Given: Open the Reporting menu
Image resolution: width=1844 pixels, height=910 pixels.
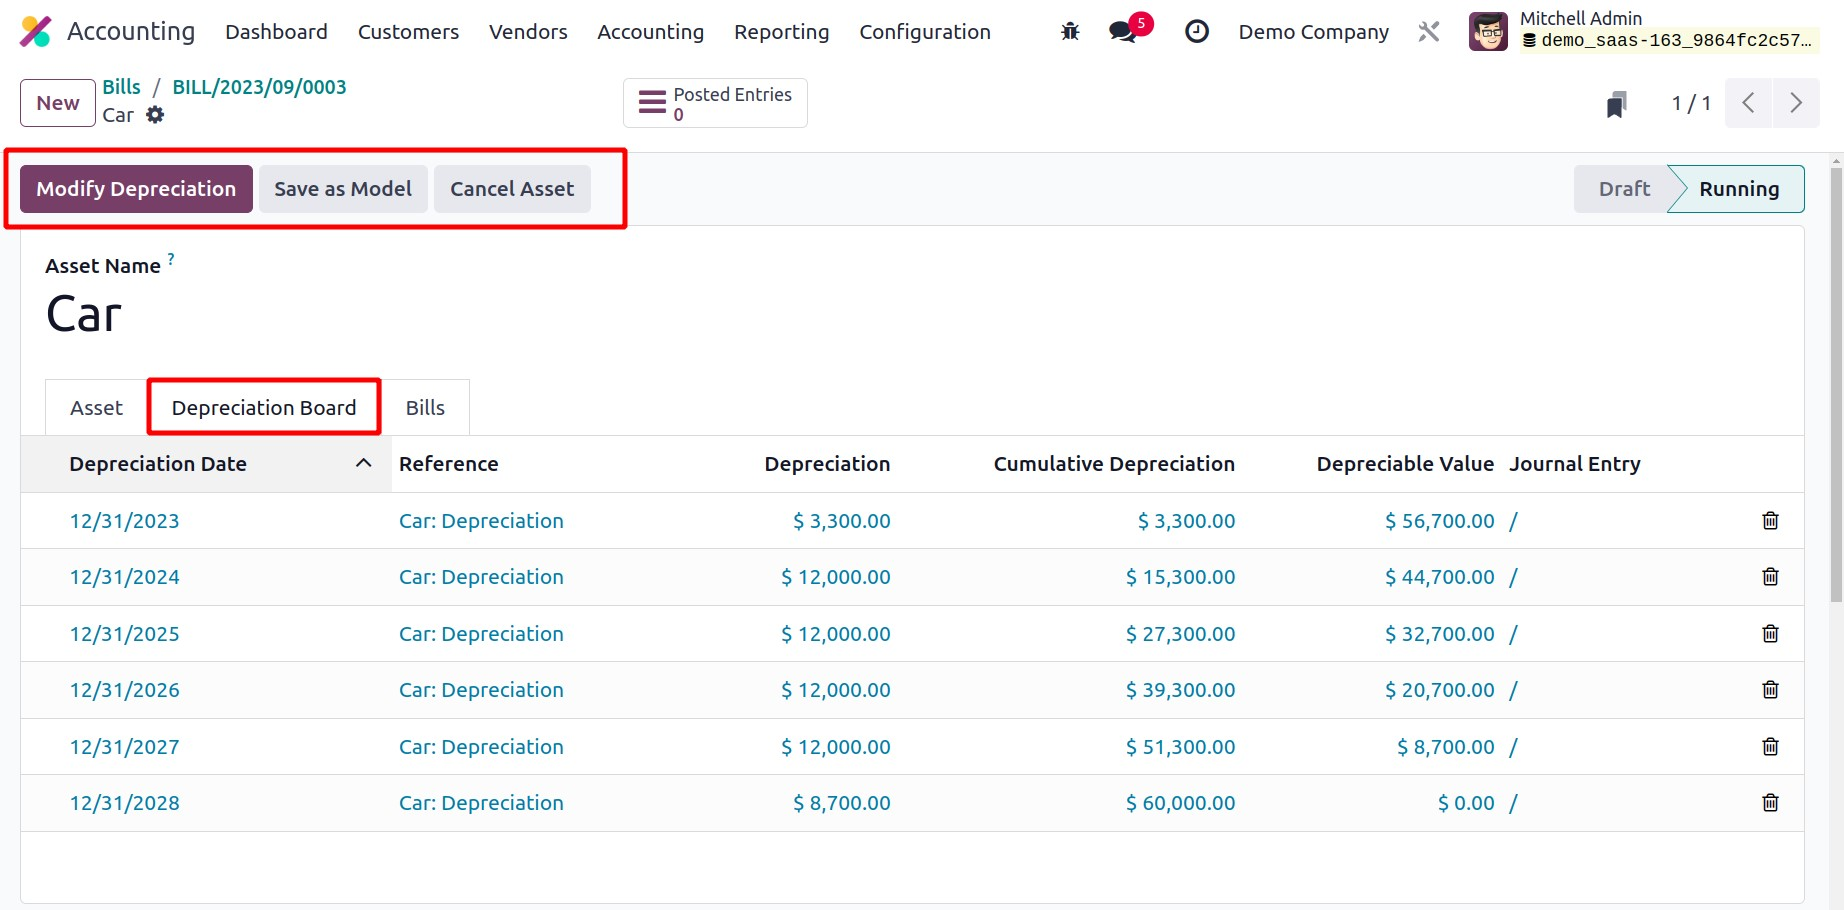Looking at the screenshot, I should pos(781,32).
